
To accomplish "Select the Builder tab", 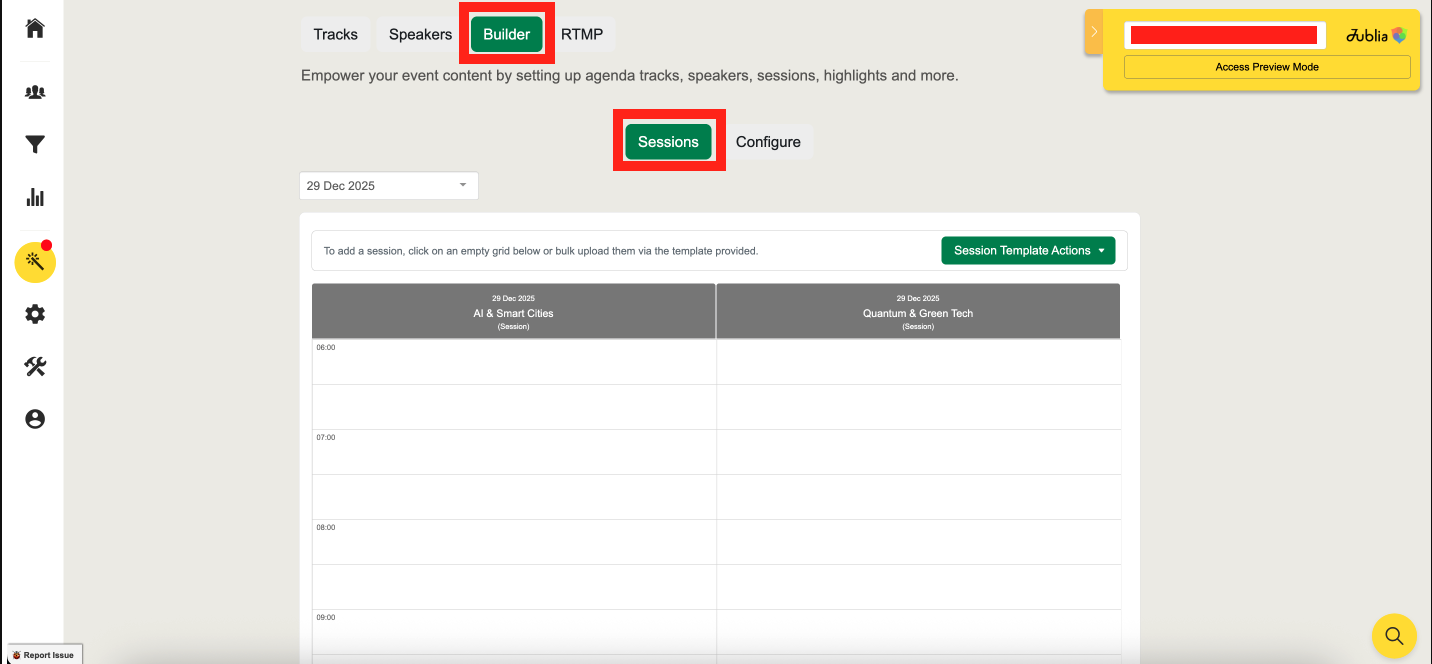I will coord(506,34).
